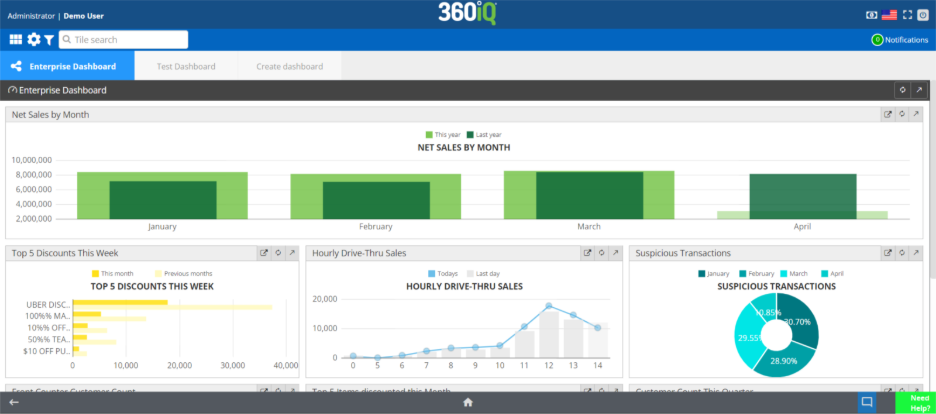This screenshot has height=414, width=936.
Task: Refresh the Net Sales by Month tile
Action: (901, 114)
